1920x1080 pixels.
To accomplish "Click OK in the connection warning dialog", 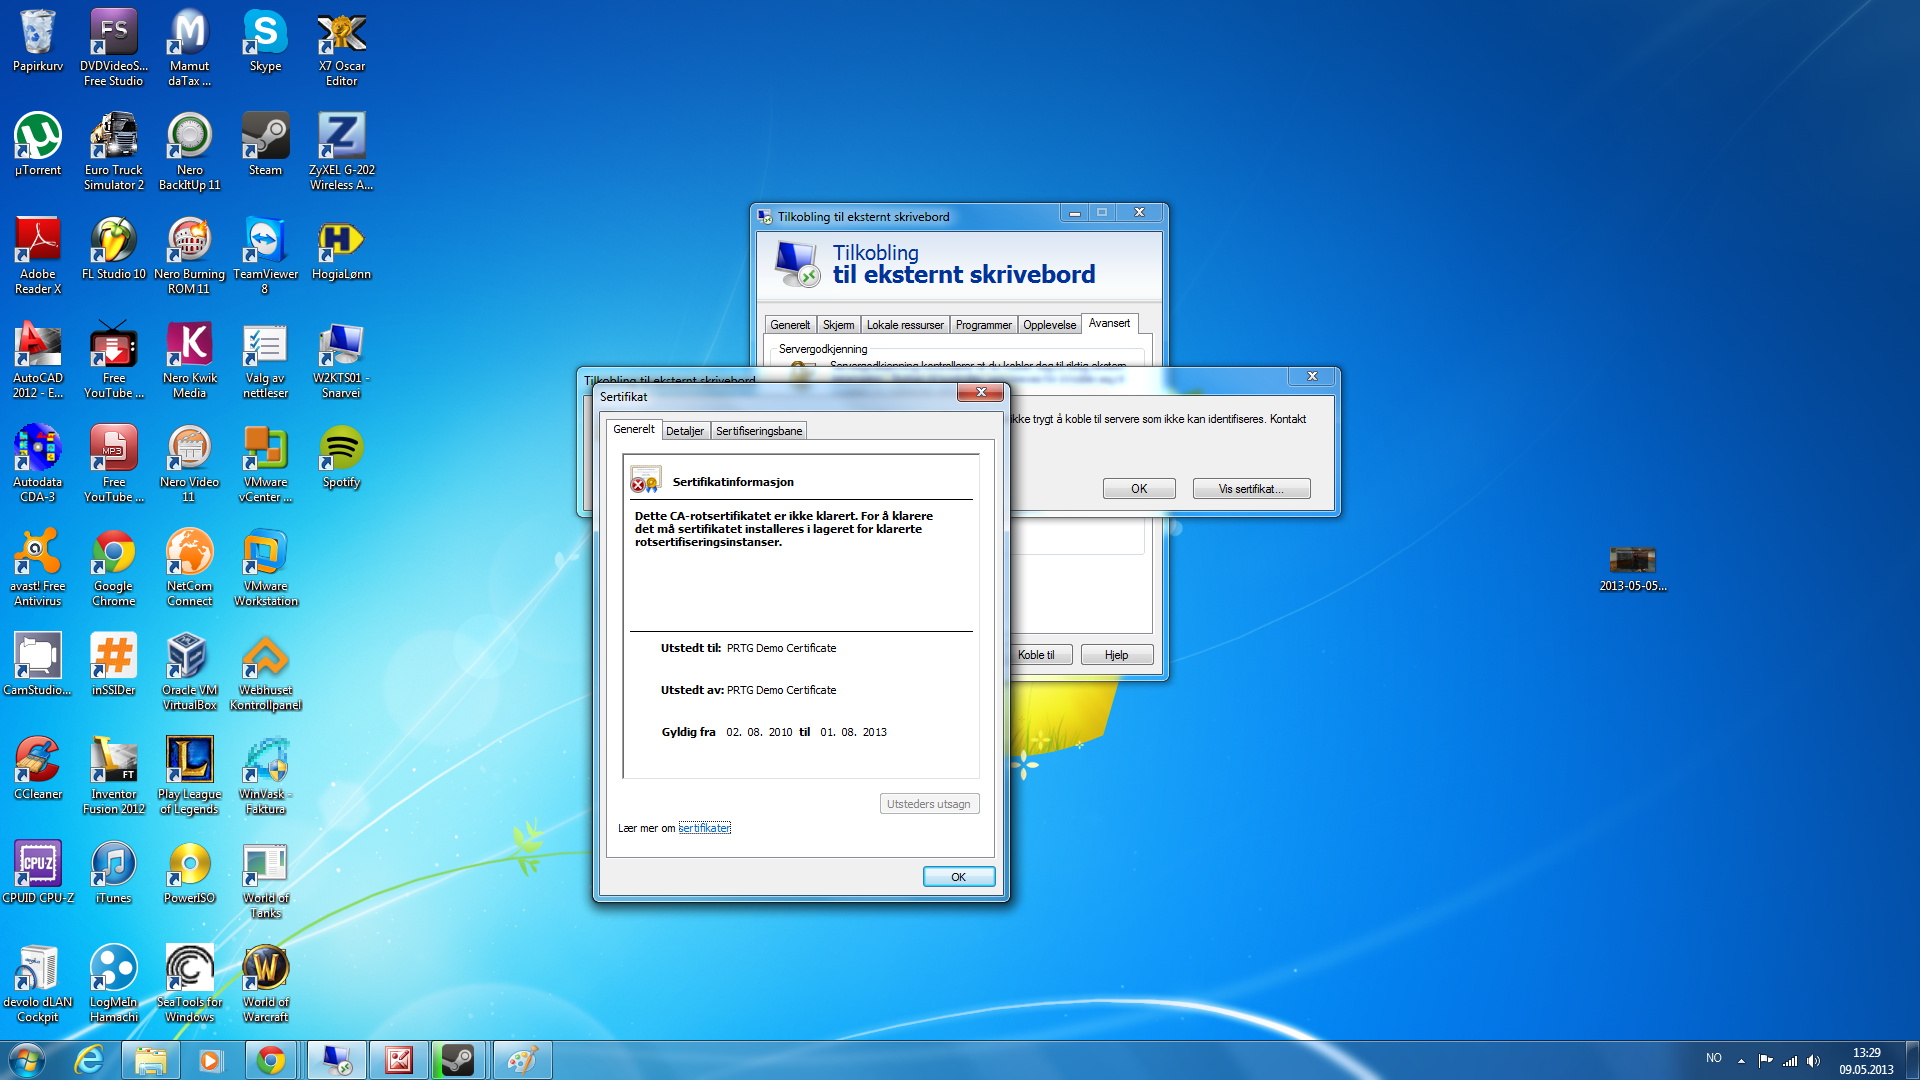I will (x=1139, y=489).
